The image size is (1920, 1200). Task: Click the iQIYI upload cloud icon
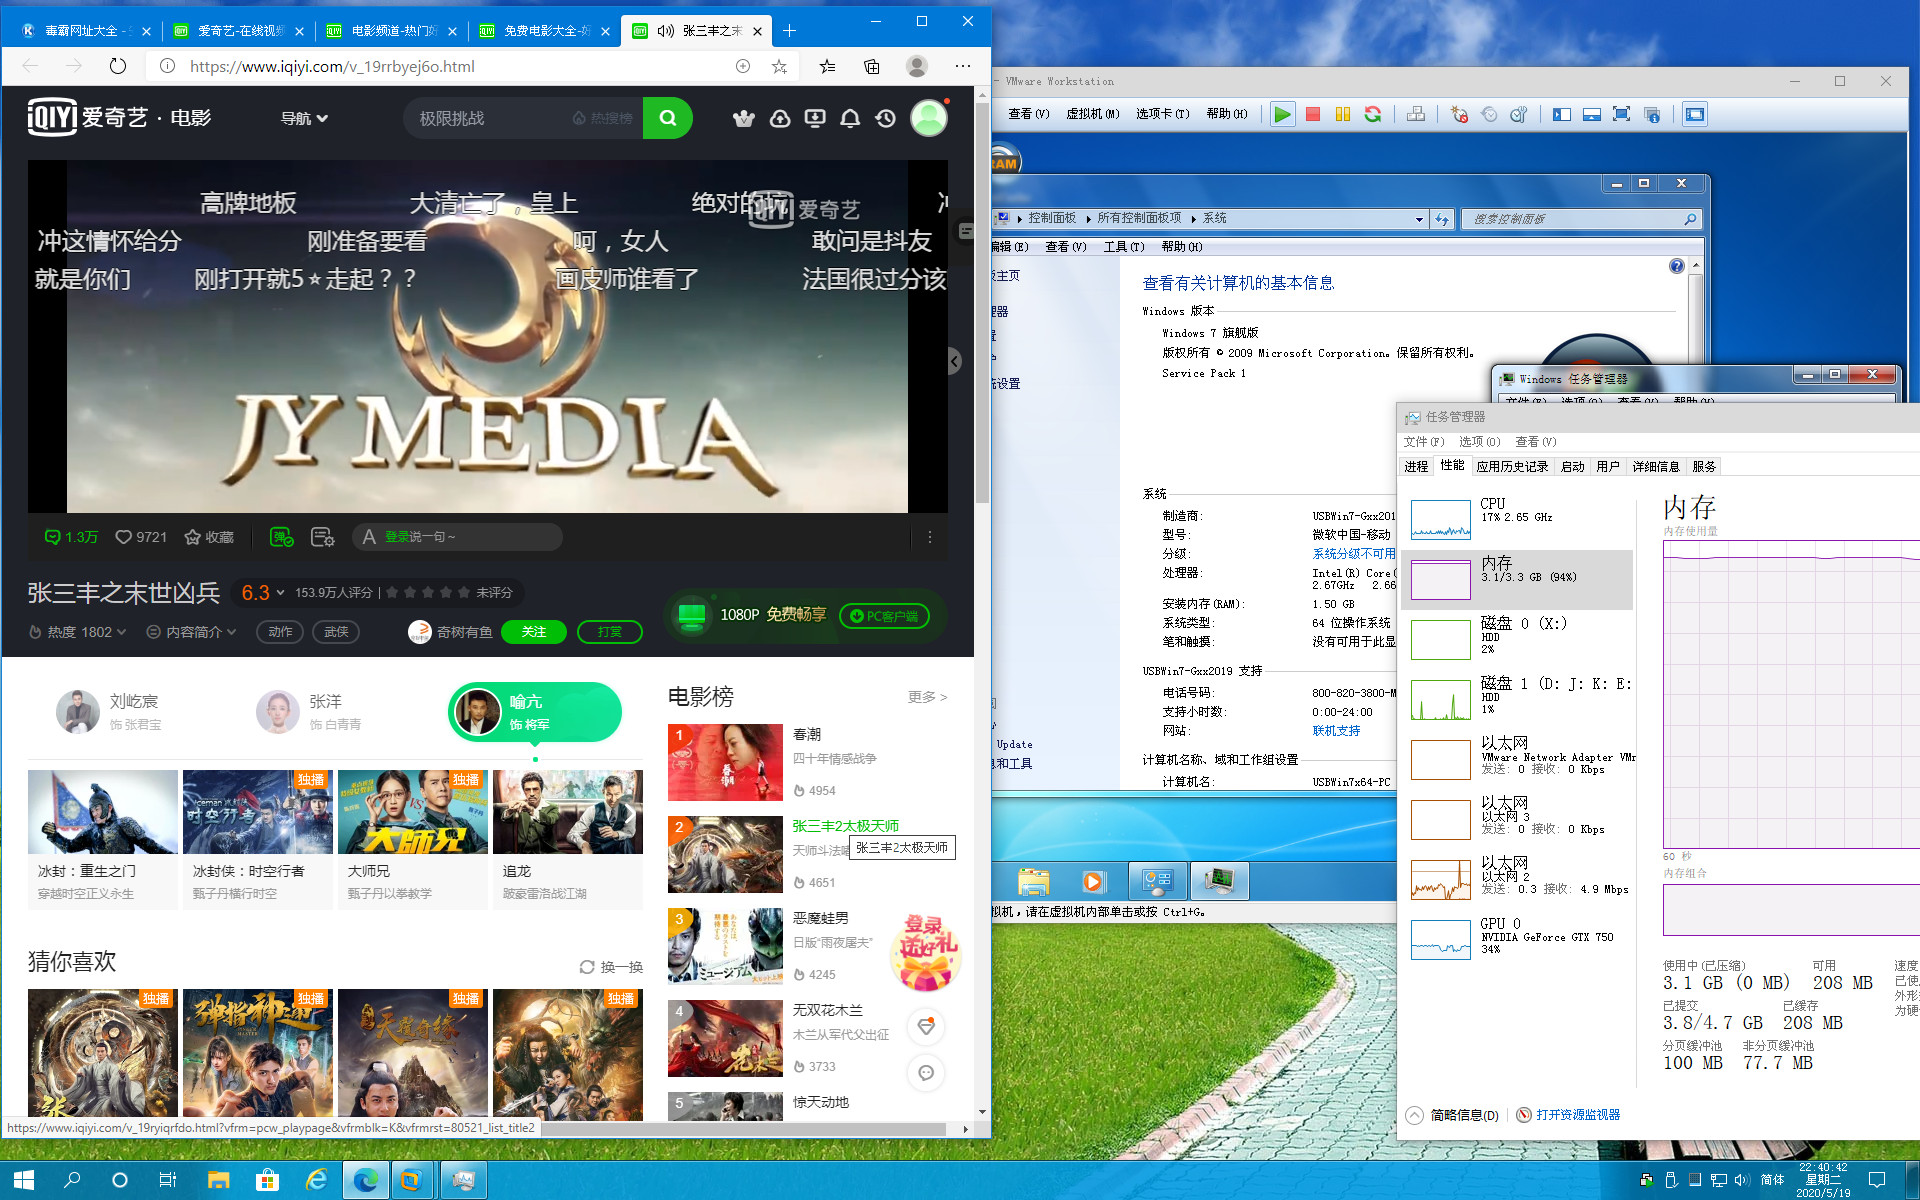pos(780,119)
